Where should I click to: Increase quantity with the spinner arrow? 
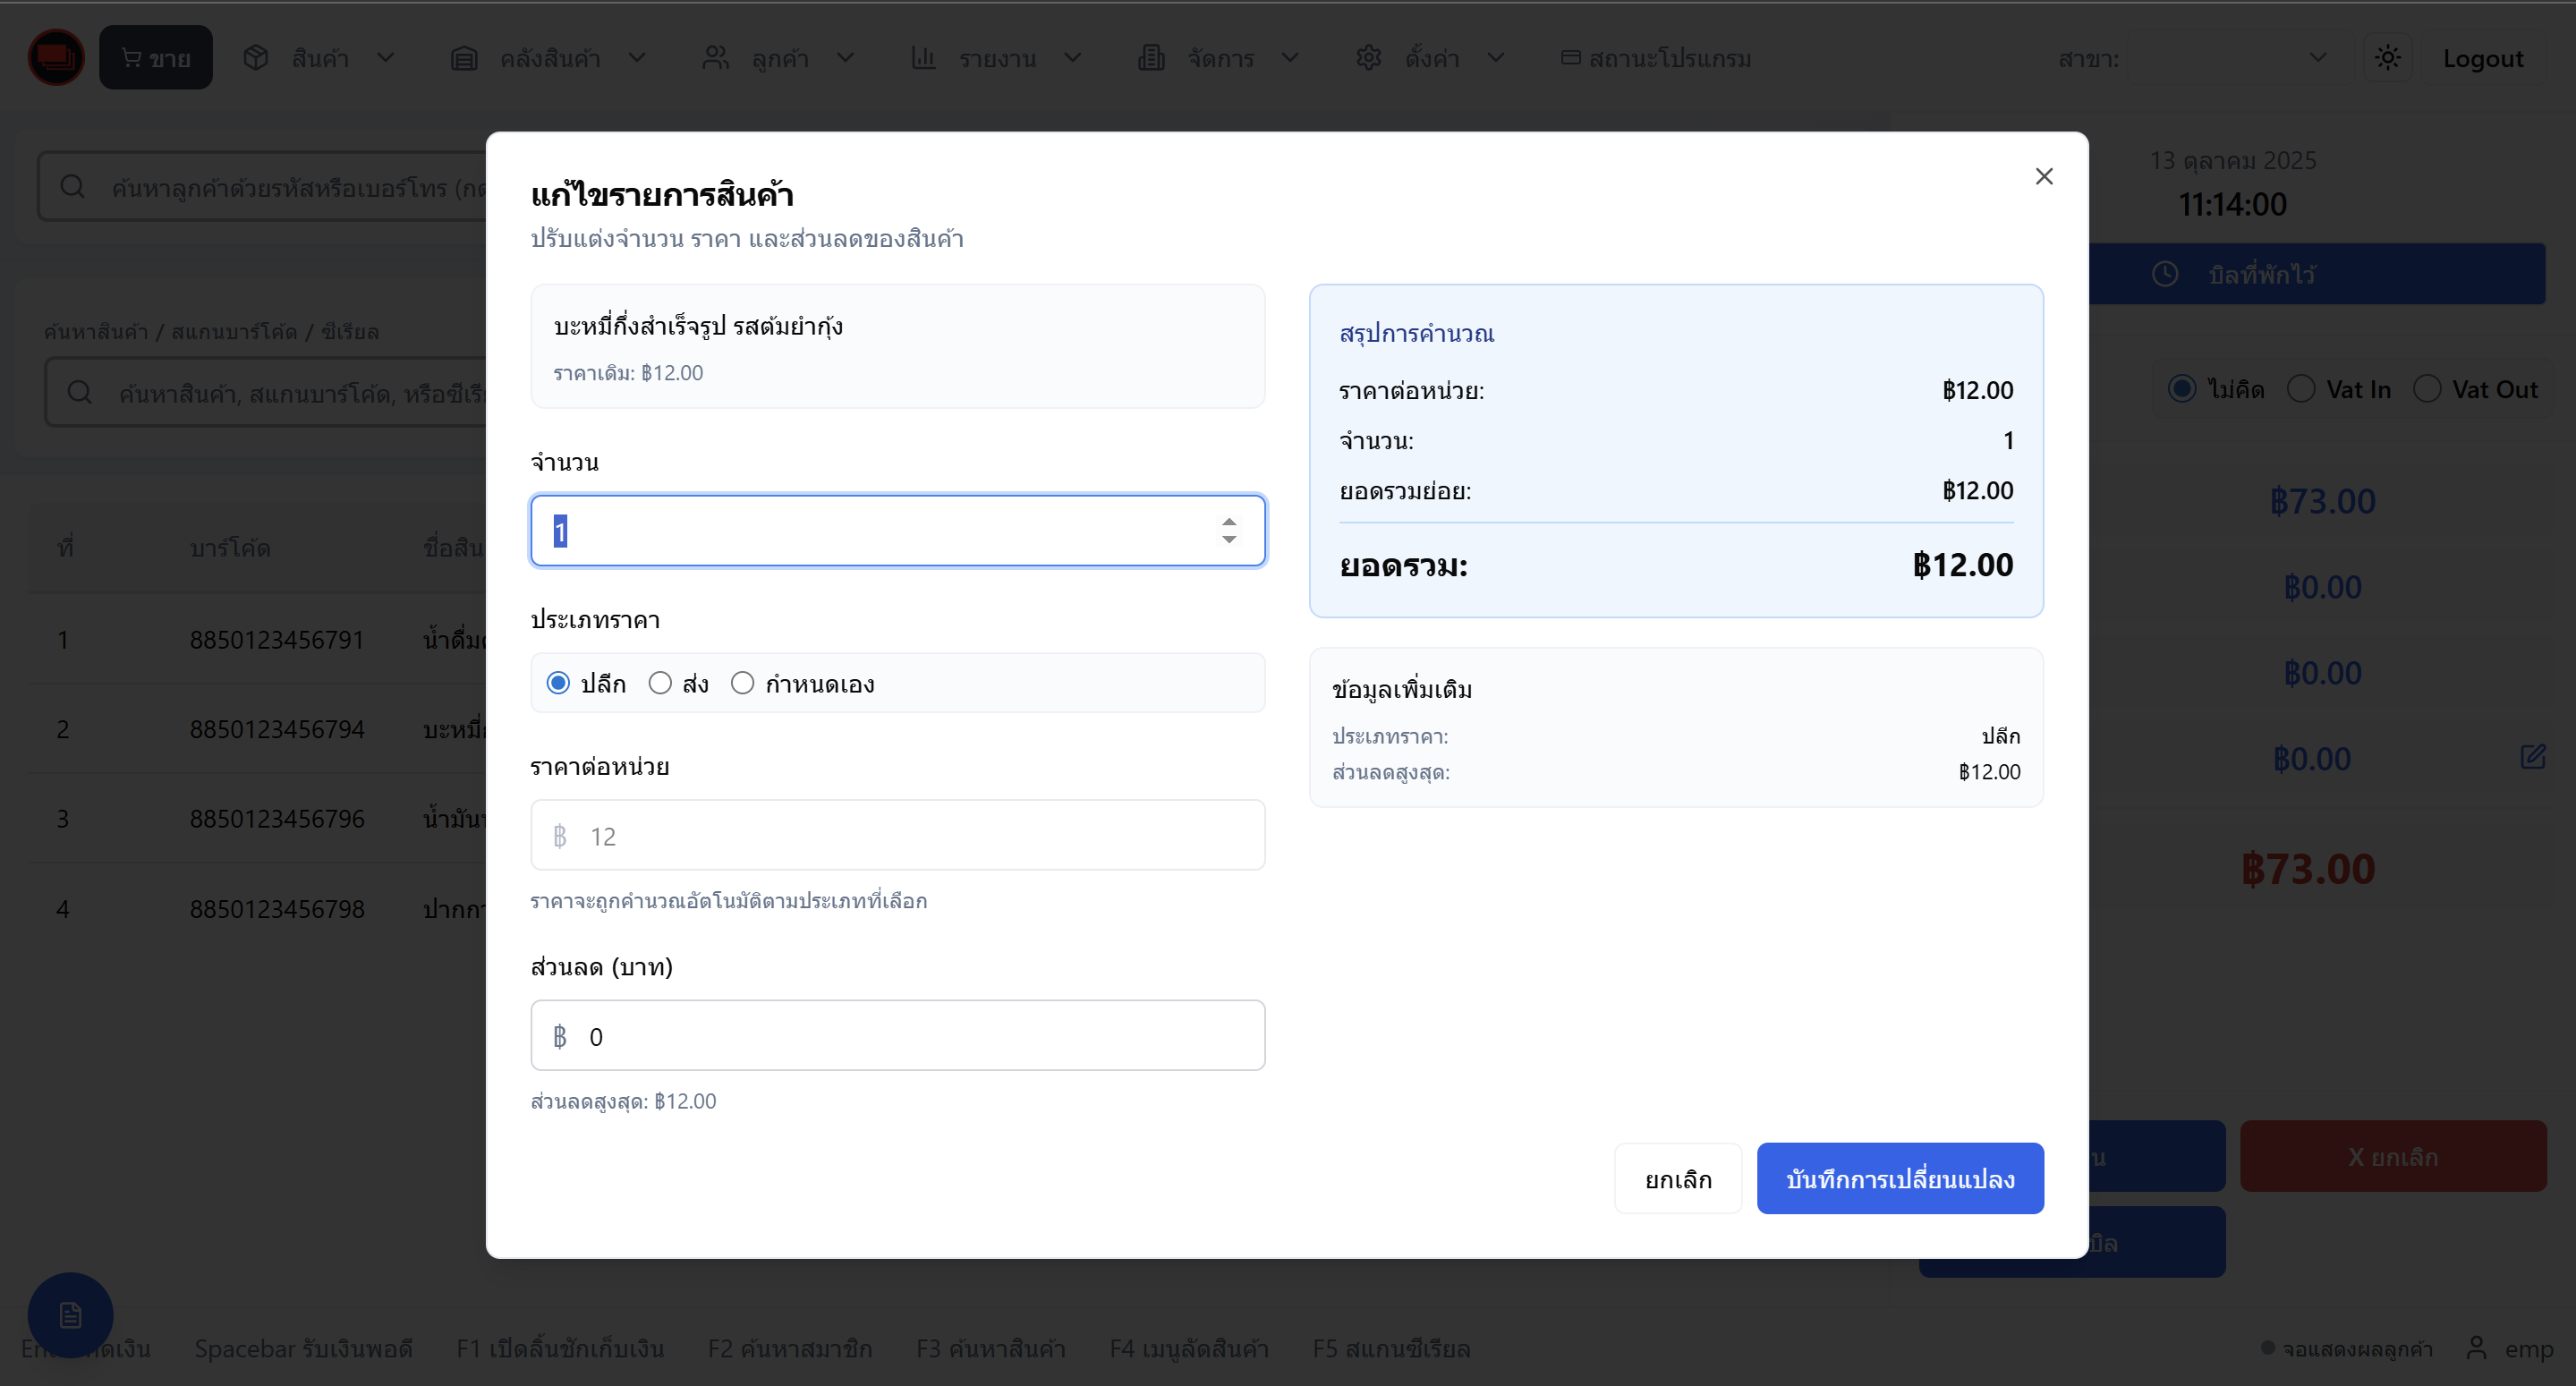[1228, 521]
